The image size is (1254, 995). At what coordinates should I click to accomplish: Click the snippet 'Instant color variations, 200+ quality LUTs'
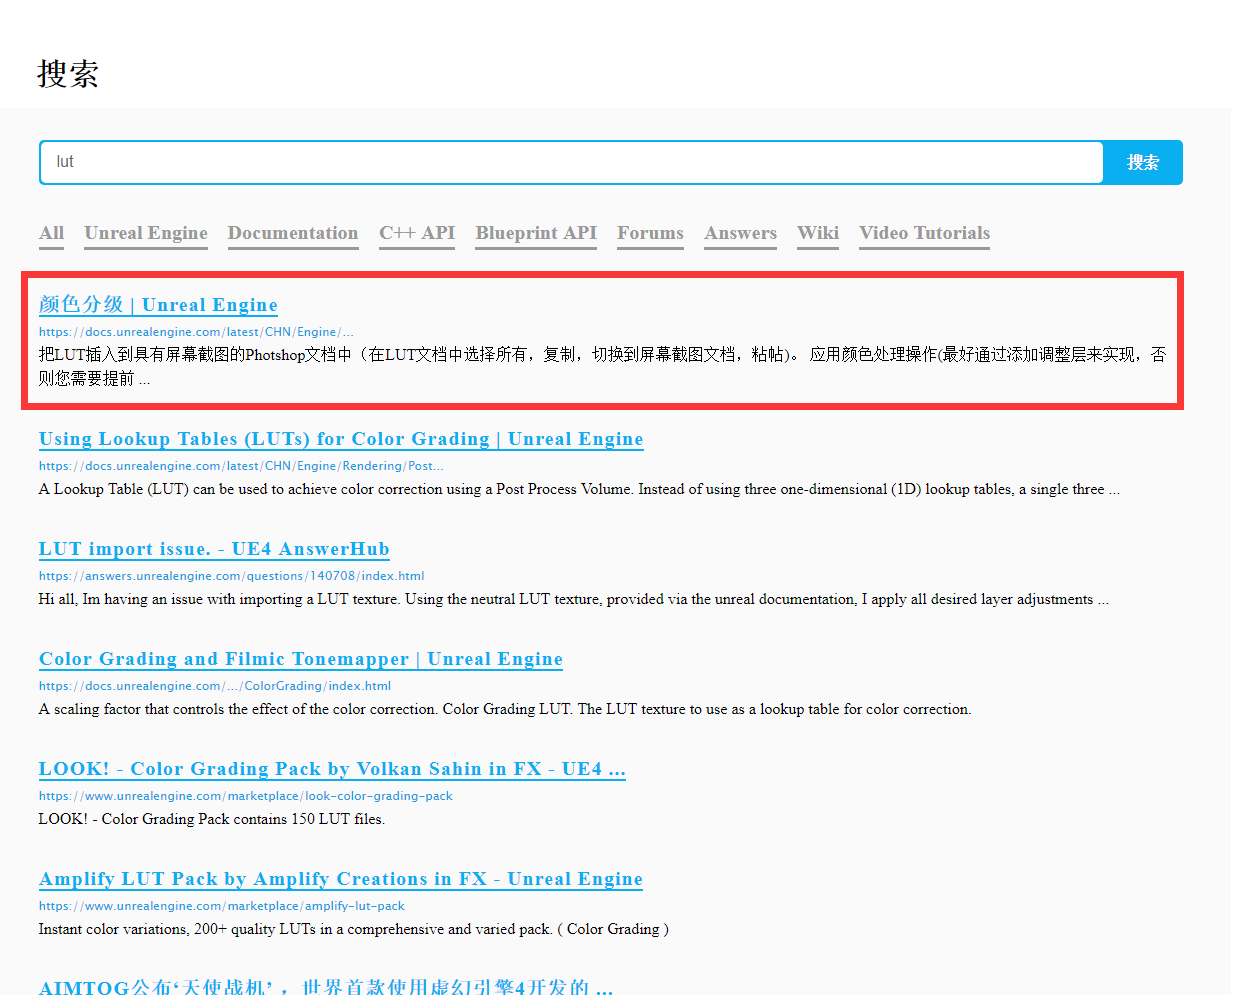point(354,929)
